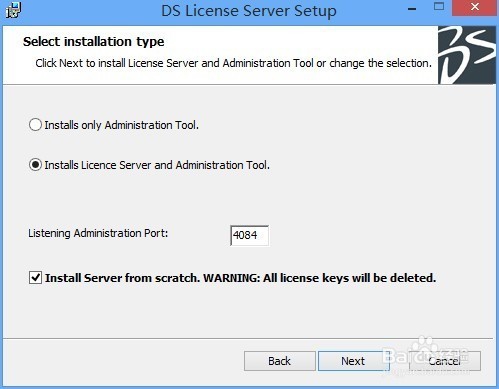Proceed with the Next button
The height and width of the screenshot is (389, 499).
click(x=353, y=361)
